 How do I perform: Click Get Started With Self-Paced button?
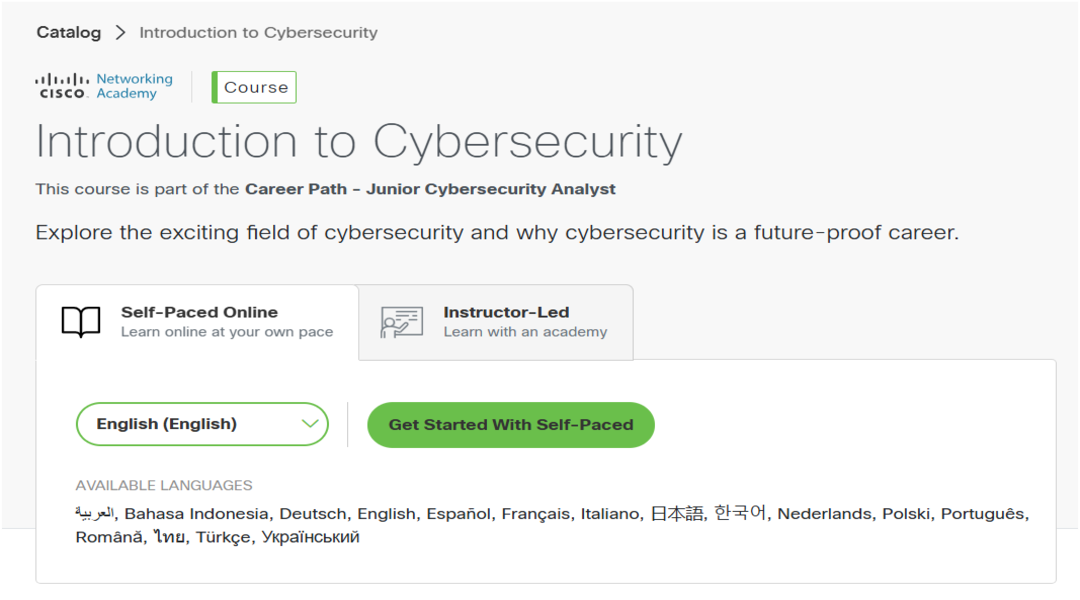point(511,425)
